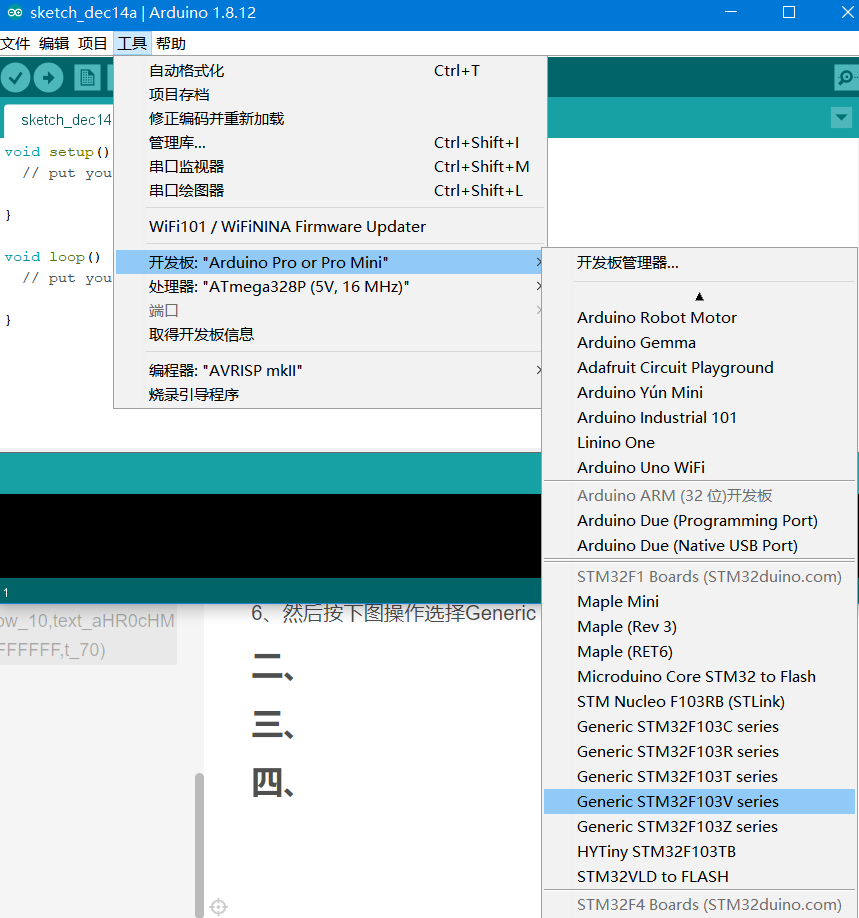Open 管理库... from Tools menu
The height and width of the screenshot is (918, 859).
(331, 143)
